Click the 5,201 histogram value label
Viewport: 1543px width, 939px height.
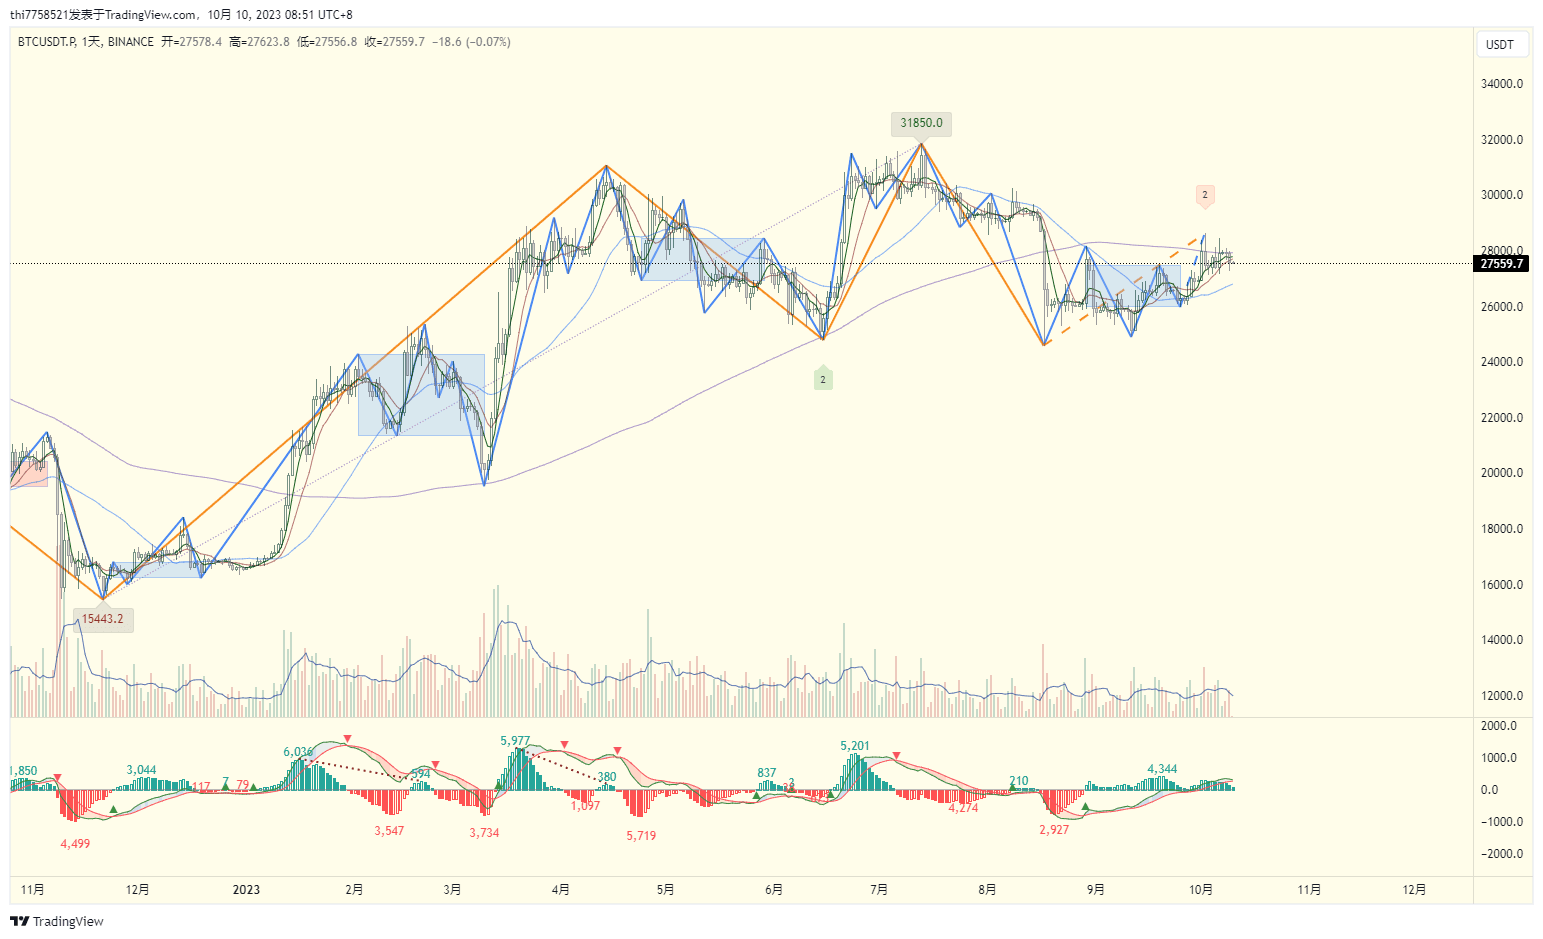tap(855, 746)
